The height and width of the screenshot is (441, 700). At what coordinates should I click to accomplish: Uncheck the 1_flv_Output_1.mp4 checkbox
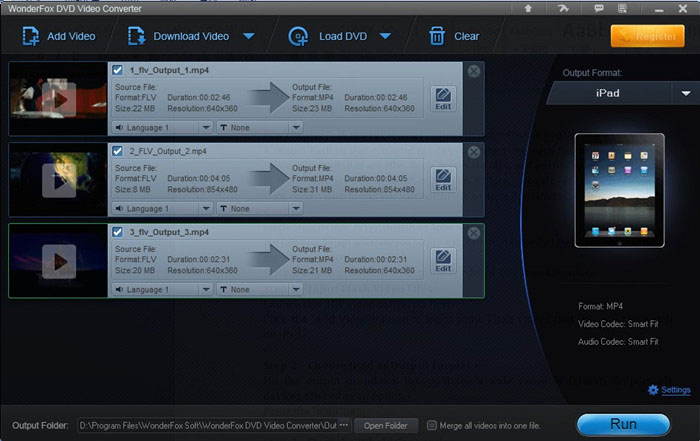click(x=117, y=70)
